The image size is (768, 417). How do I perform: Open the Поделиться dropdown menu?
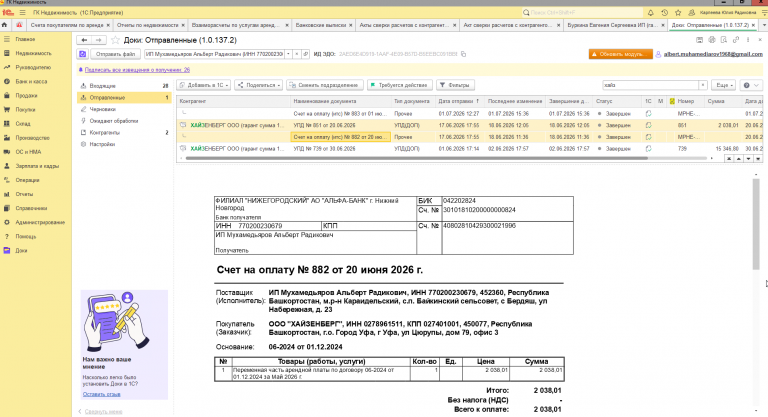point(259,85)
